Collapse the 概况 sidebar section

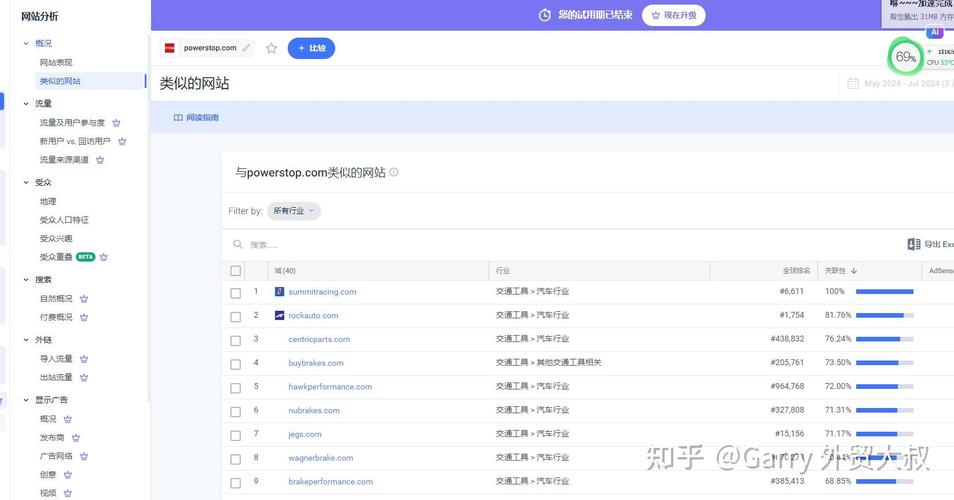(26, 43)
